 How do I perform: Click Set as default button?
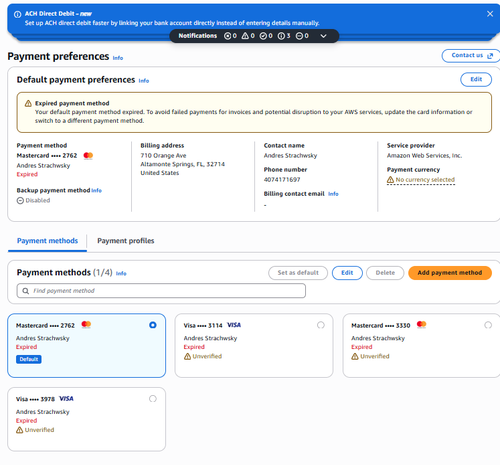tap(298, 273)
